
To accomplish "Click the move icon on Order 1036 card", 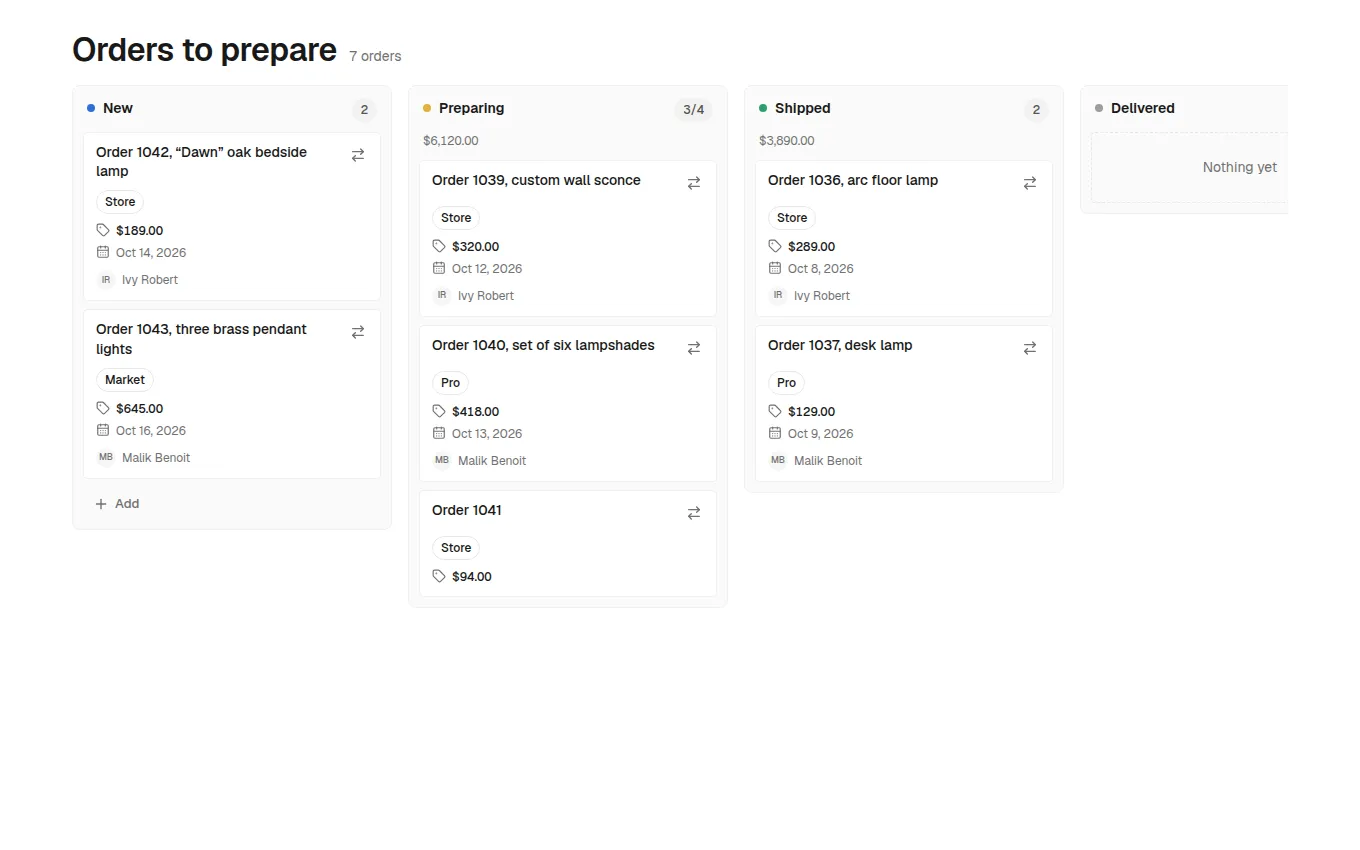I will 1030,183.
